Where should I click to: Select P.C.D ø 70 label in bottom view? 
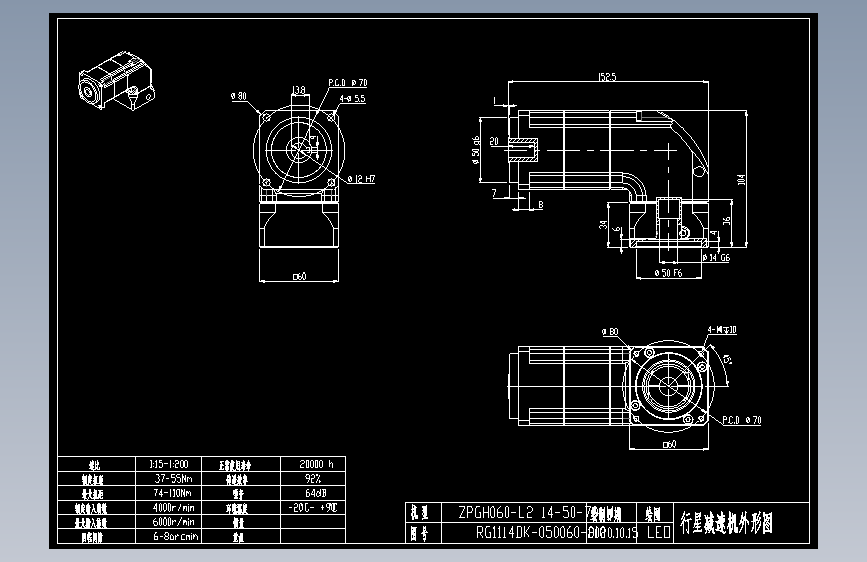coord(741,420)
